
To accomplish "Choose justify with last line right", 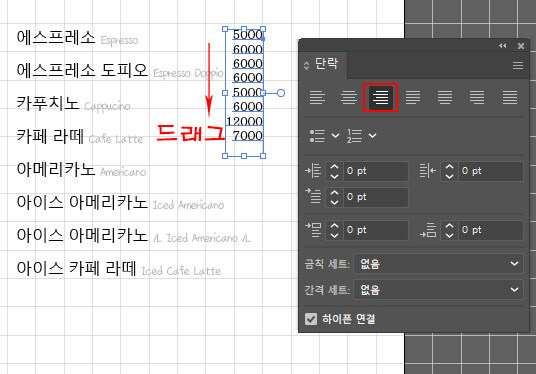I will (477, 97).
